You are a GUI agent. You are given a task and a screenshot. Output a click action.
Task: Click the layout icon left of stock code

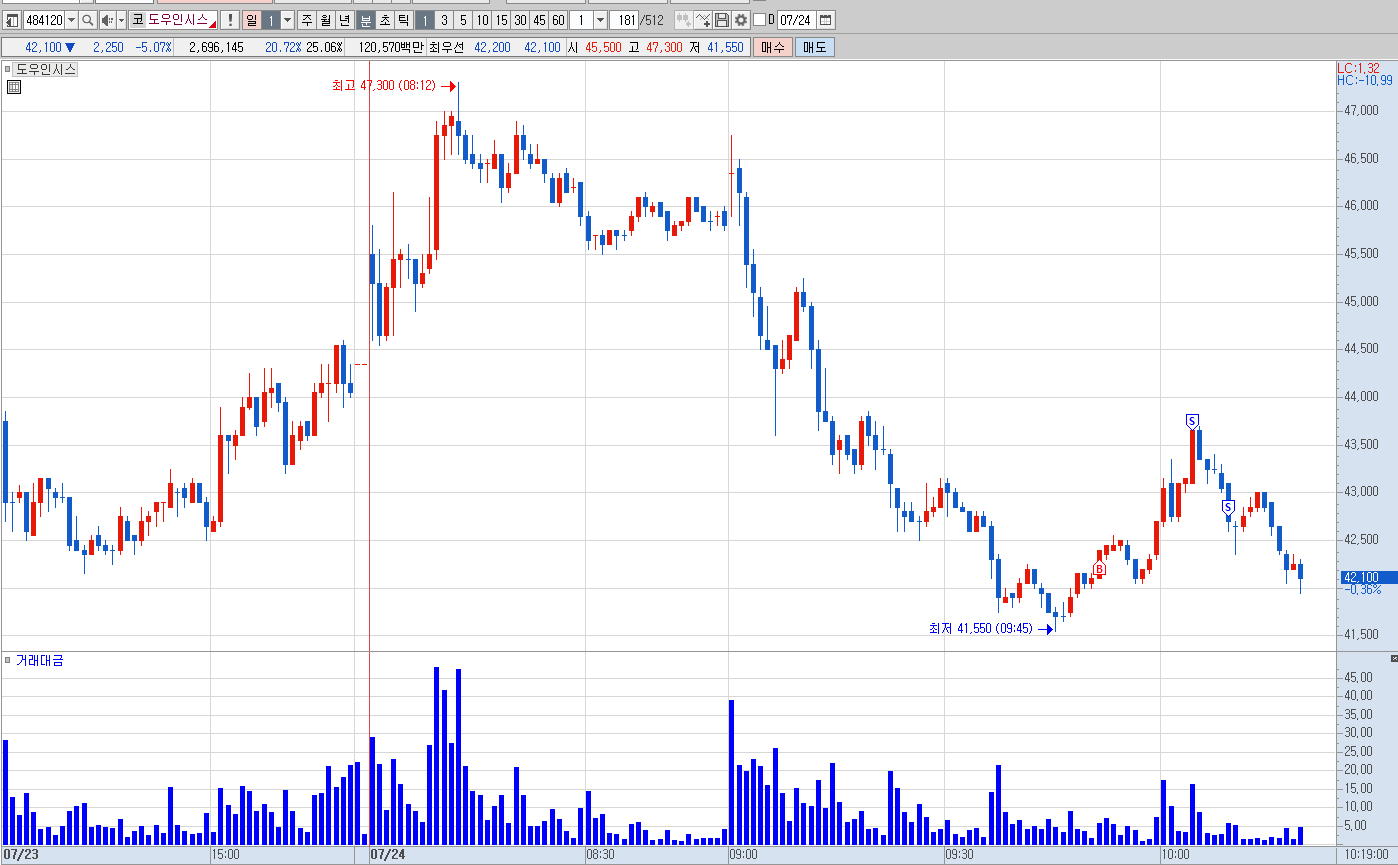(x=13, y=20)
